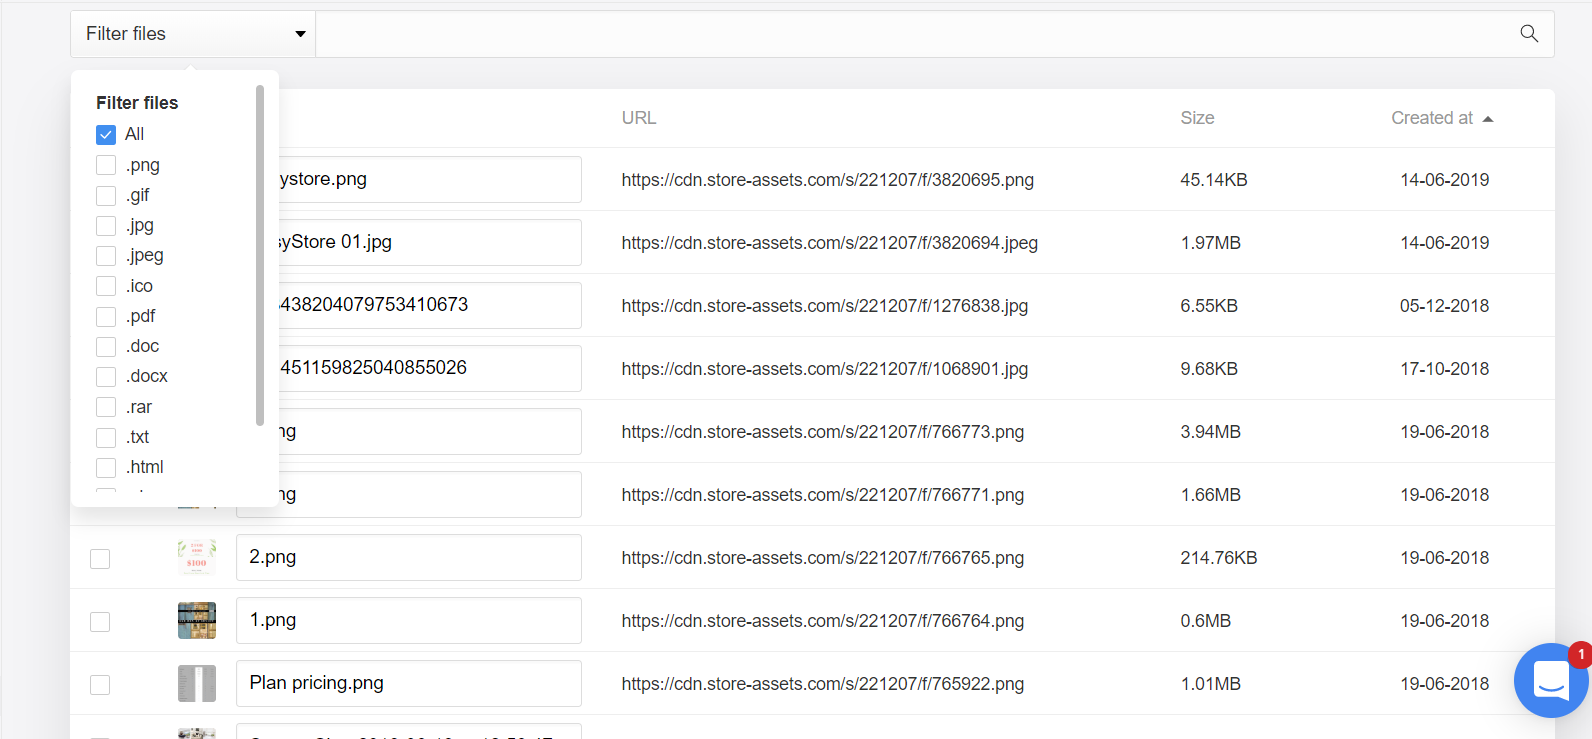The width and height of the screenshot is (1592, 739).
Task: Click the URL ending in 765922.png
Action: (823, 684)
